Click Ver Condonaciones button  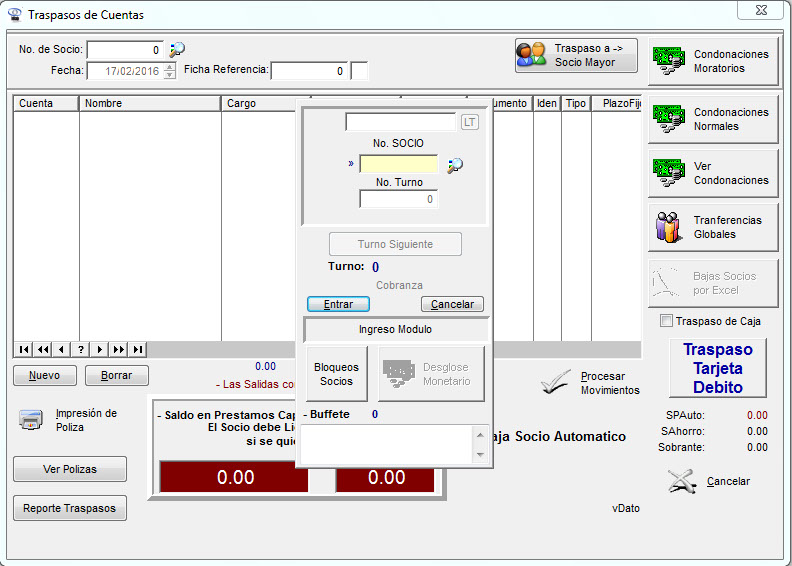(713, 174)
